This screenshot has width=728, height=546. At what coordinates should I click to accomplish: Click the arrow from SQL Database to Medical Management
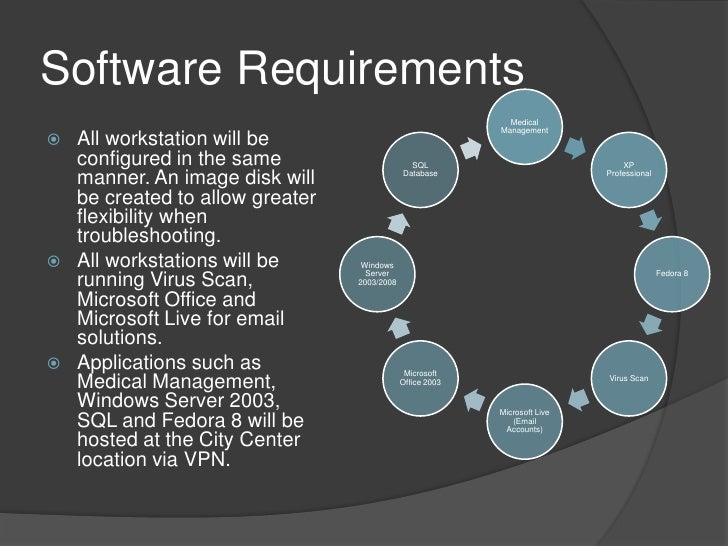[471, 149]
